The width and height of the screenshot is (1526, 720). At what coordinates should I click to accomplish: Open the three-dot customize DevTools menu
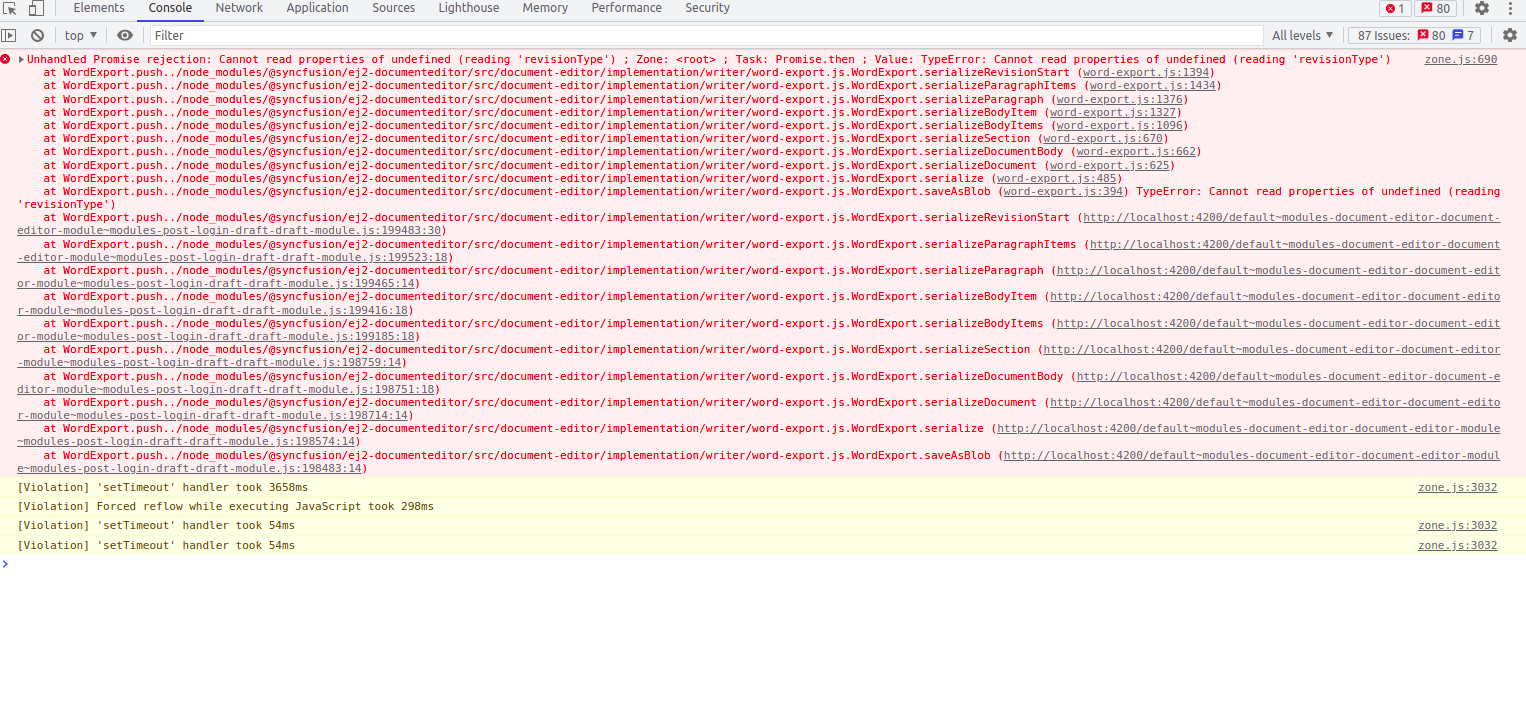coord(1510,8)
